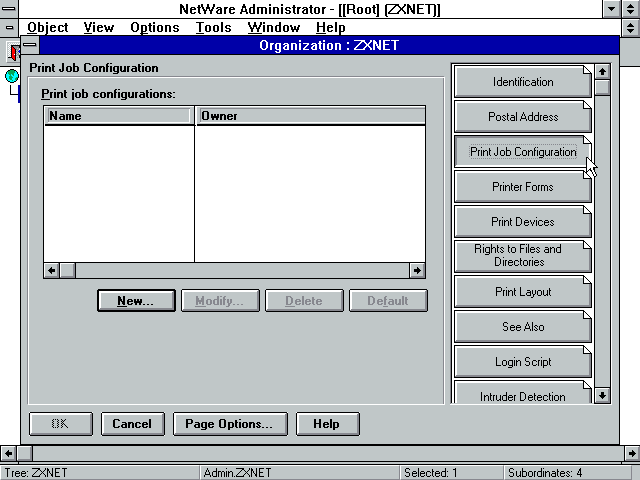The width and height of the screenshot is (640, 480).
Task: Click the page list down scroll arrow
Action: click(602, 396)
